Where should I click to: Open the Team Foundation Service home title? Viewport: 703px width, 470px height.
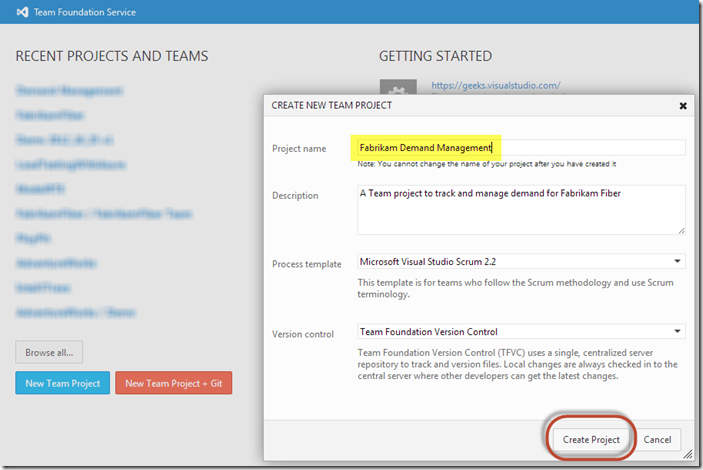click(x=85, y=12)
